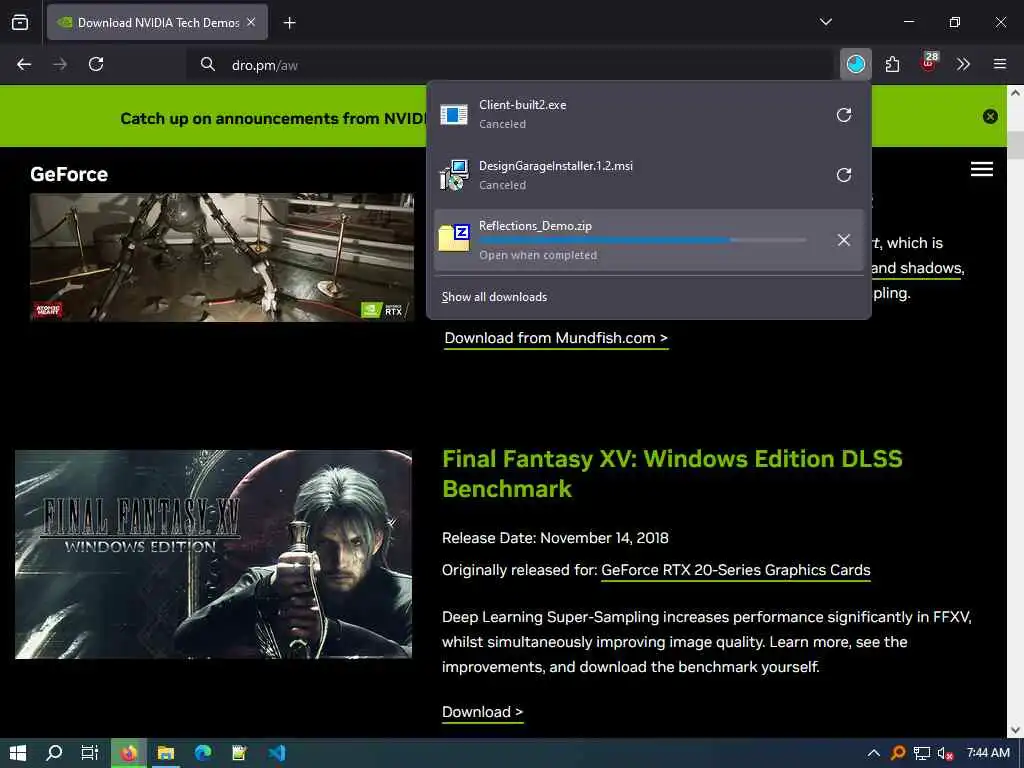The image size is (1024, 768).
Task: Open Windows taskbar search
Action: (x=54, y=753)
